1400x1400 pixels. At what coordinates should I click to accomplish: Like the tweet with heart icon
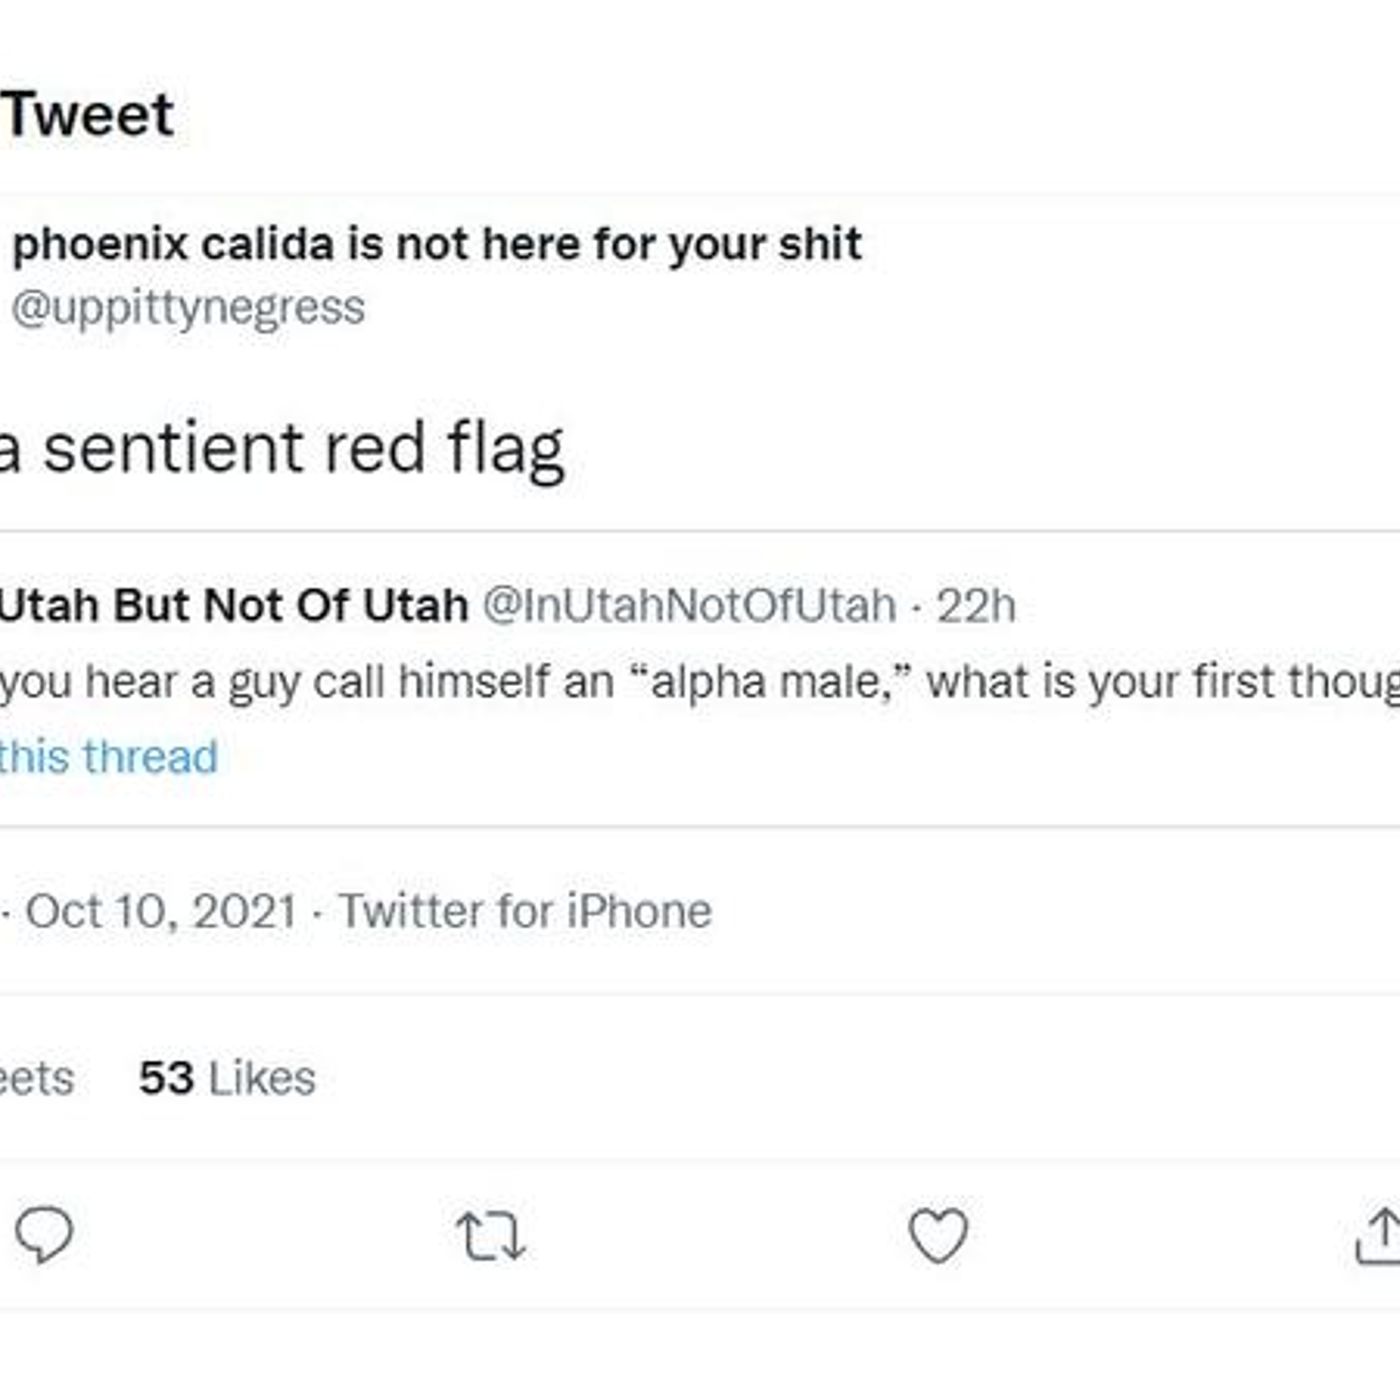(938, 1235)
